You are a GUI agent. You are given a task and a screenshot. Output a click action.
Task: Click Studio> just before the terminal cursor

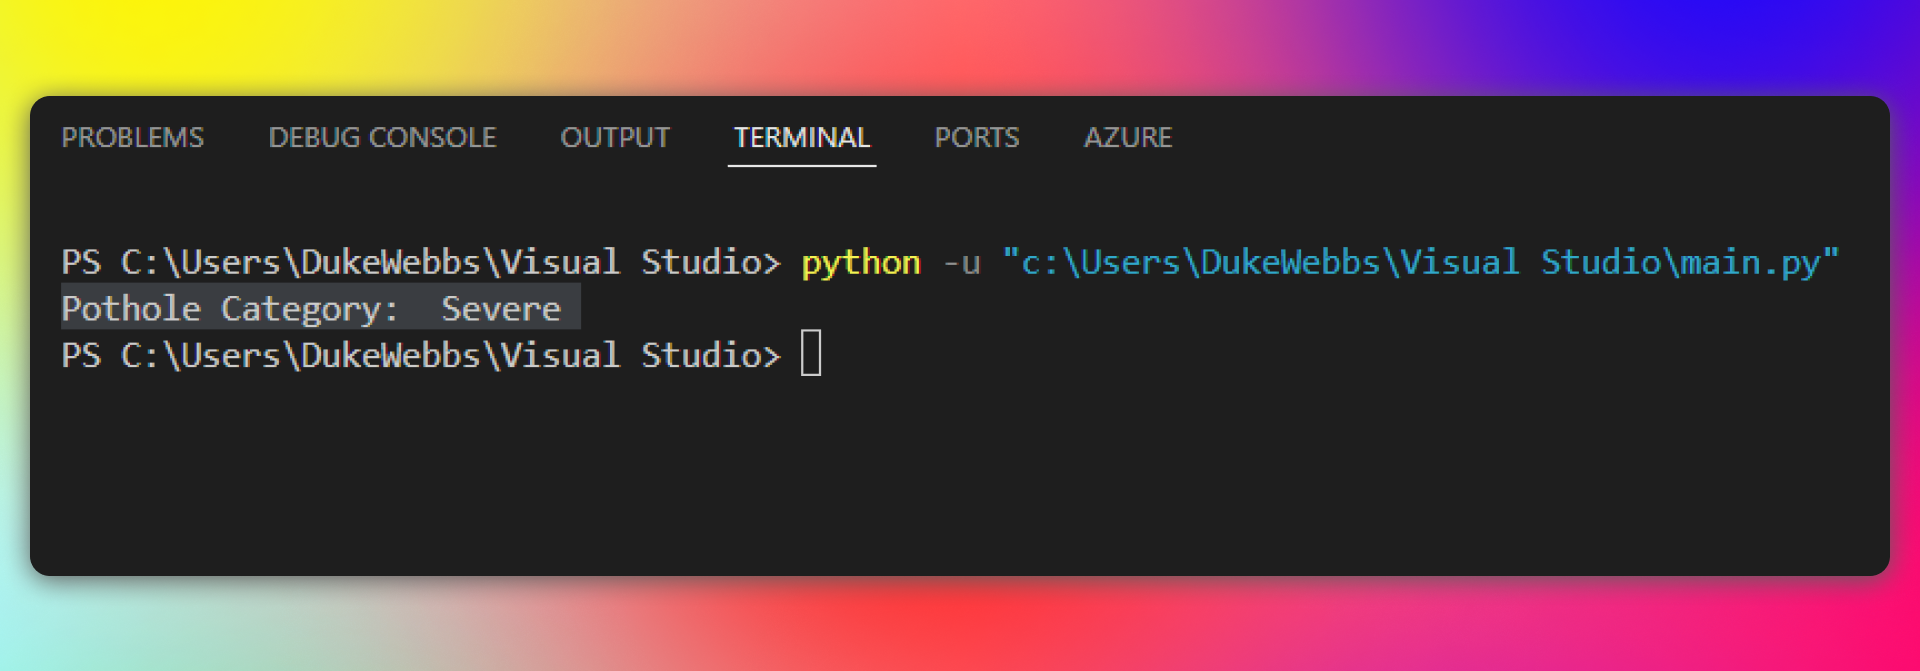point(710,355)
